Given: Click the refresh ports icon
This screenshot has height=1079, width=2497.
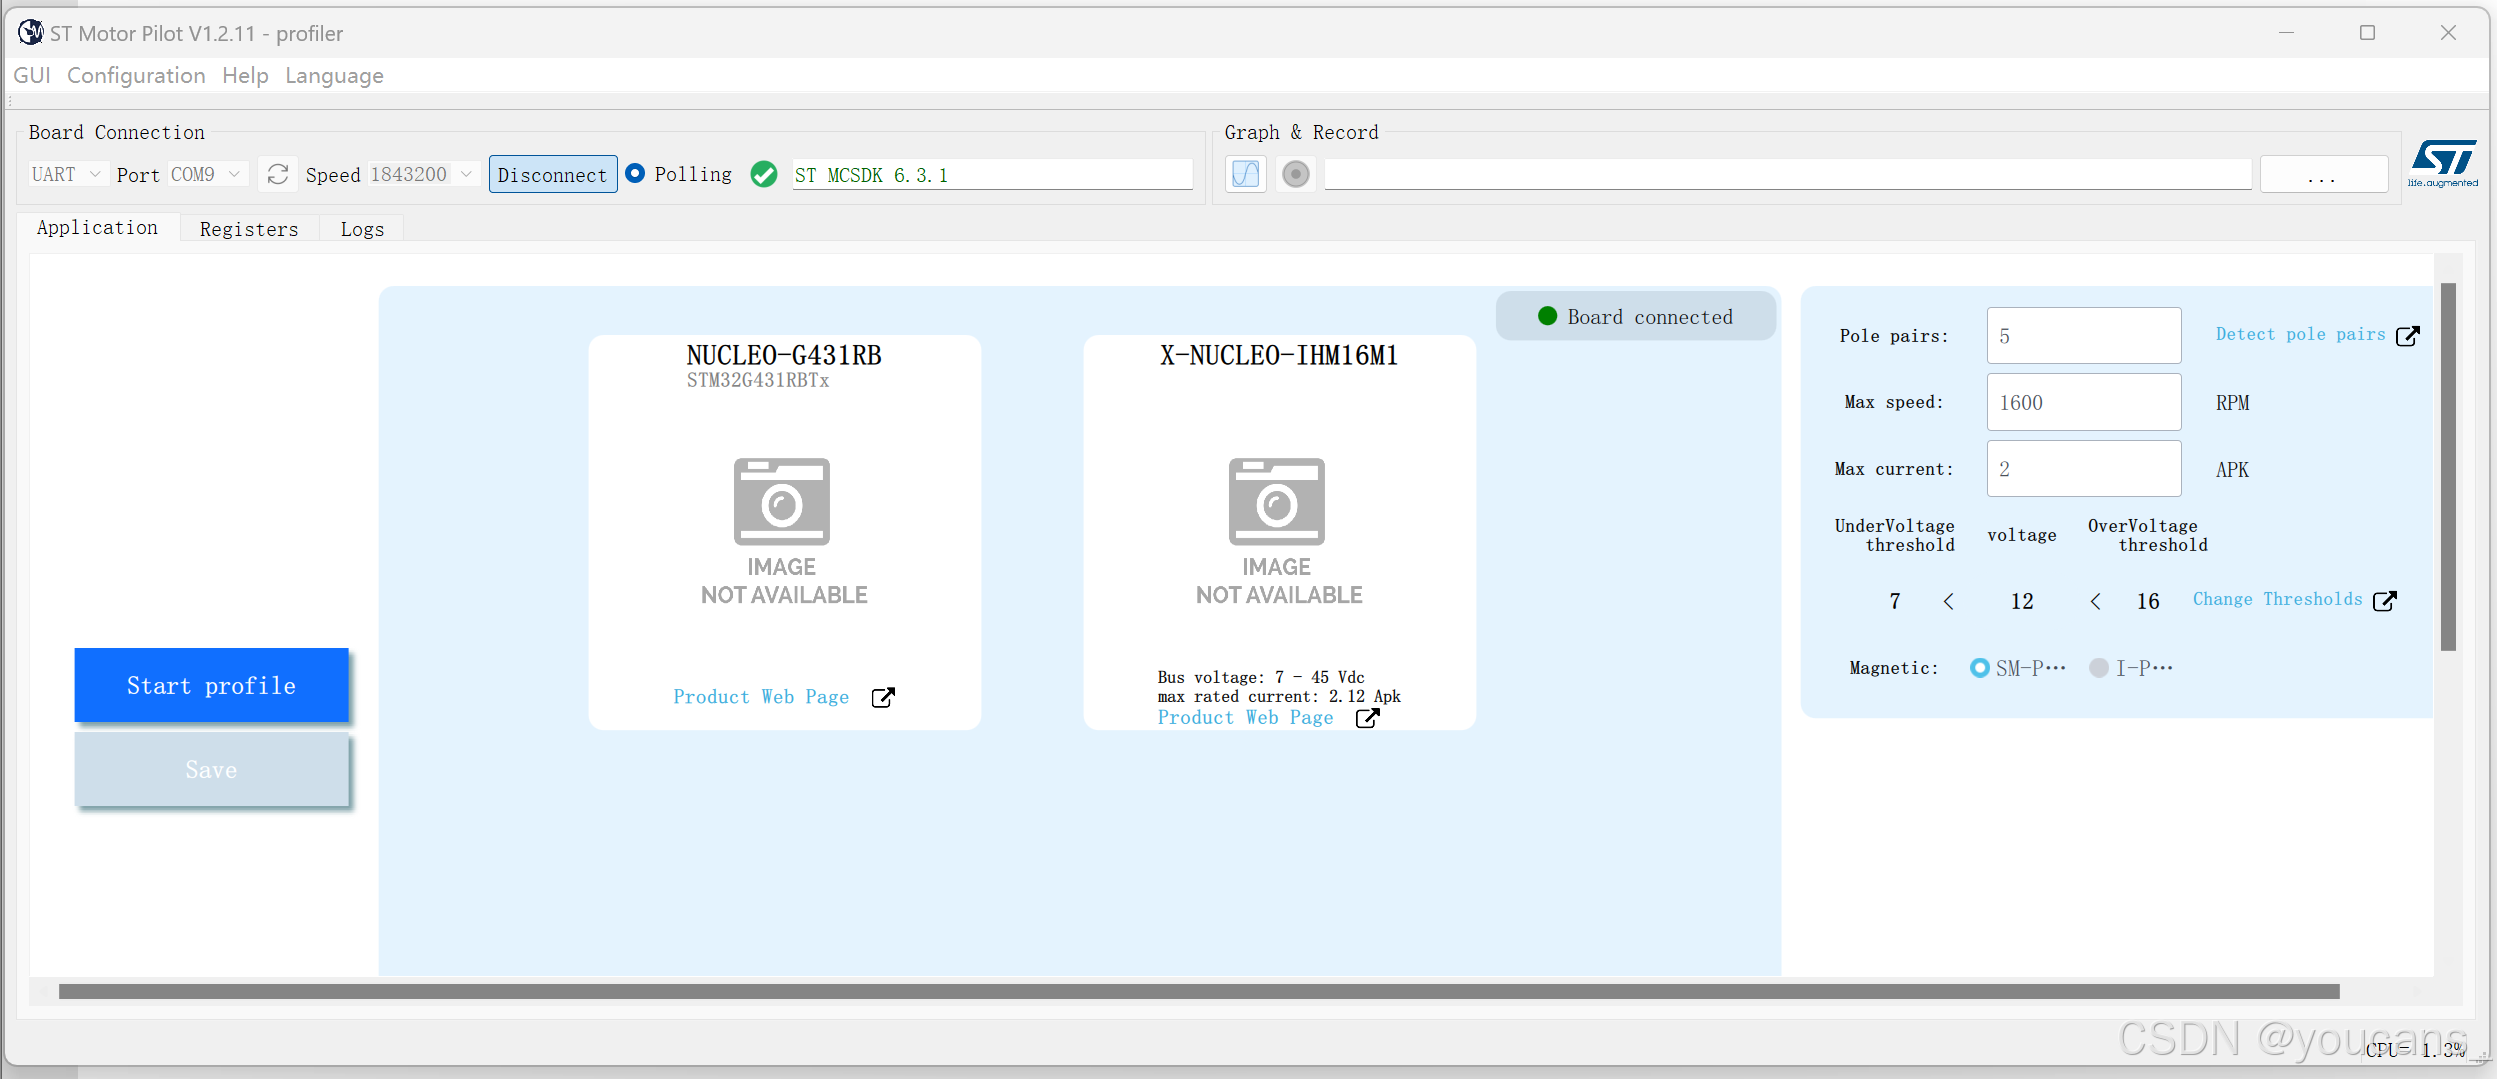Looking at the screenshot, I should pos(278,174).
